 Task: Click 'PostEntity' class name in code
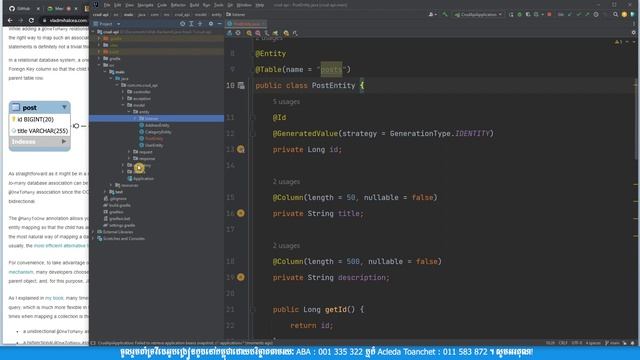(333, 85)
